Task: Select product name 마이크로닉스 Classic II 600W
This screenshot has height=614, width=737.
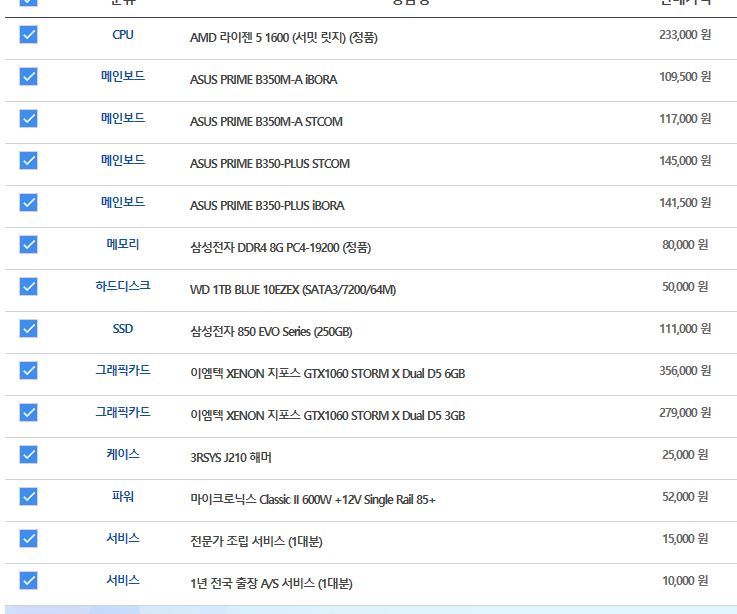Action: 313,499
